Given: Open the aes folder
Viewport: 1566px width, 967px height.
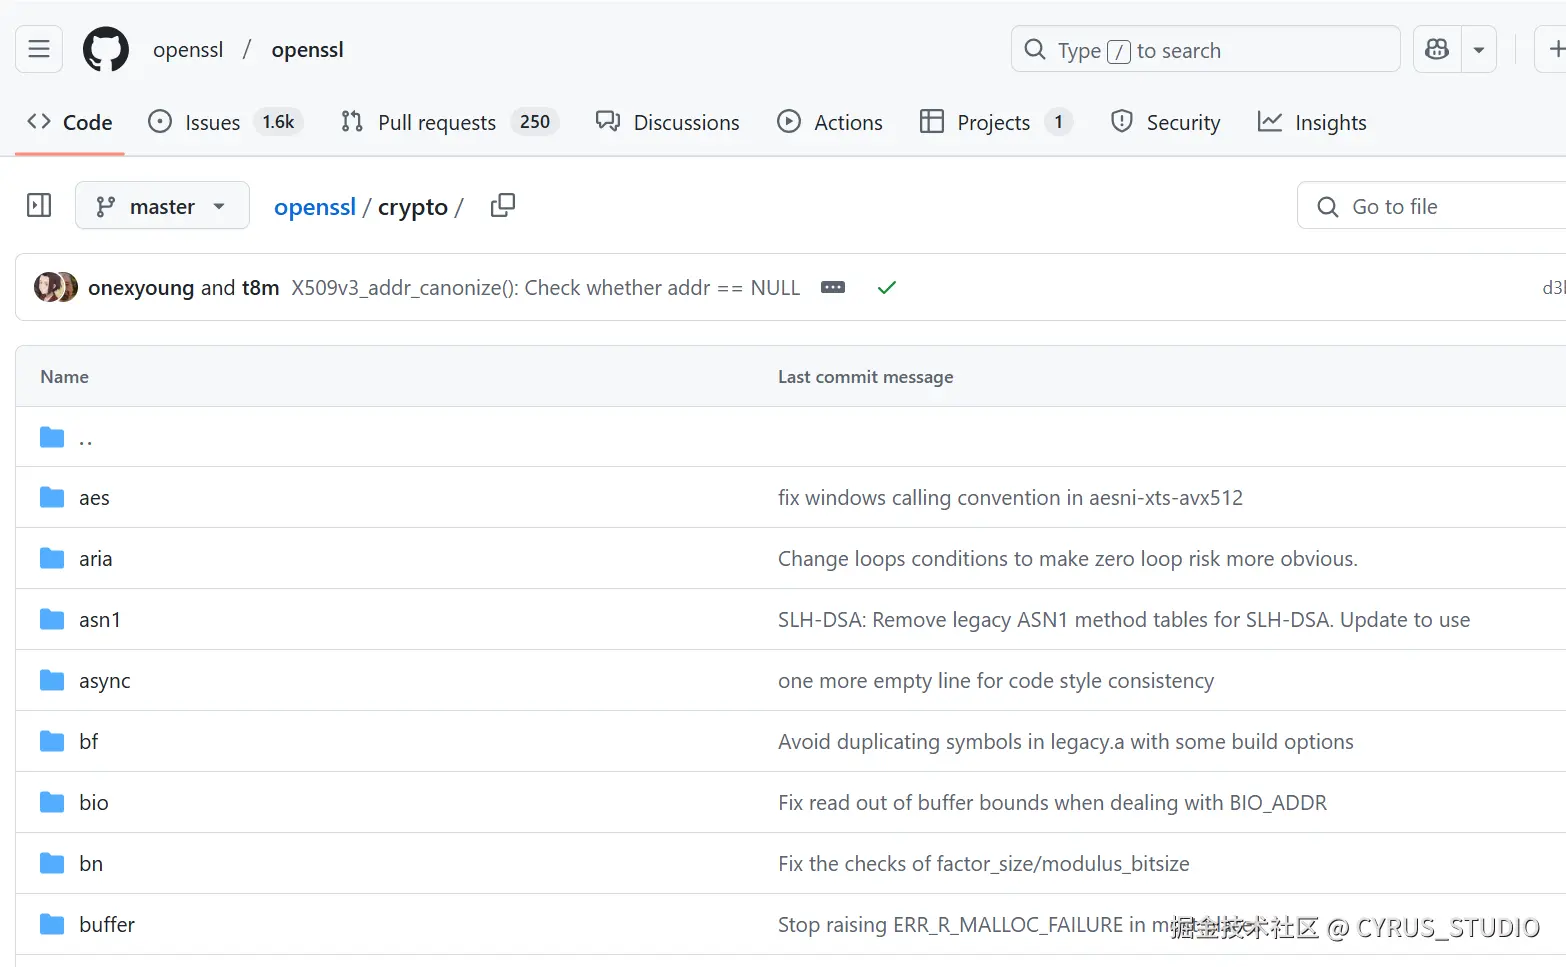Looking at the screenshot, I should 94,498.
